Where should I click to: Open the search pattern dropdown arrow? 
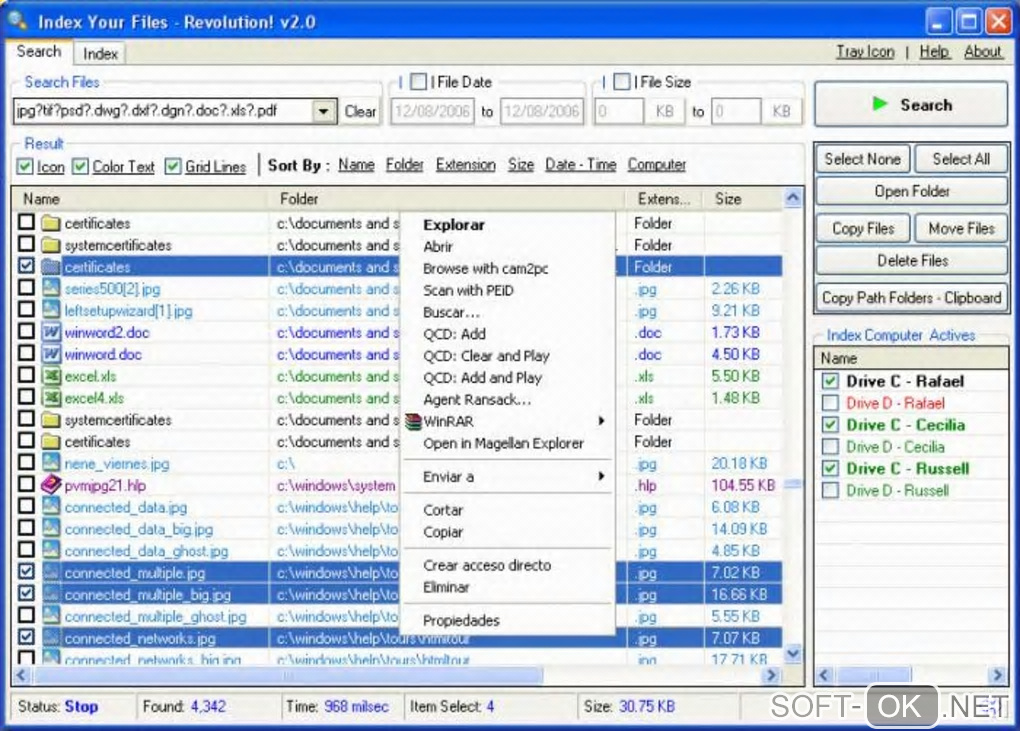pyautogui.click(x=323, y=111)
